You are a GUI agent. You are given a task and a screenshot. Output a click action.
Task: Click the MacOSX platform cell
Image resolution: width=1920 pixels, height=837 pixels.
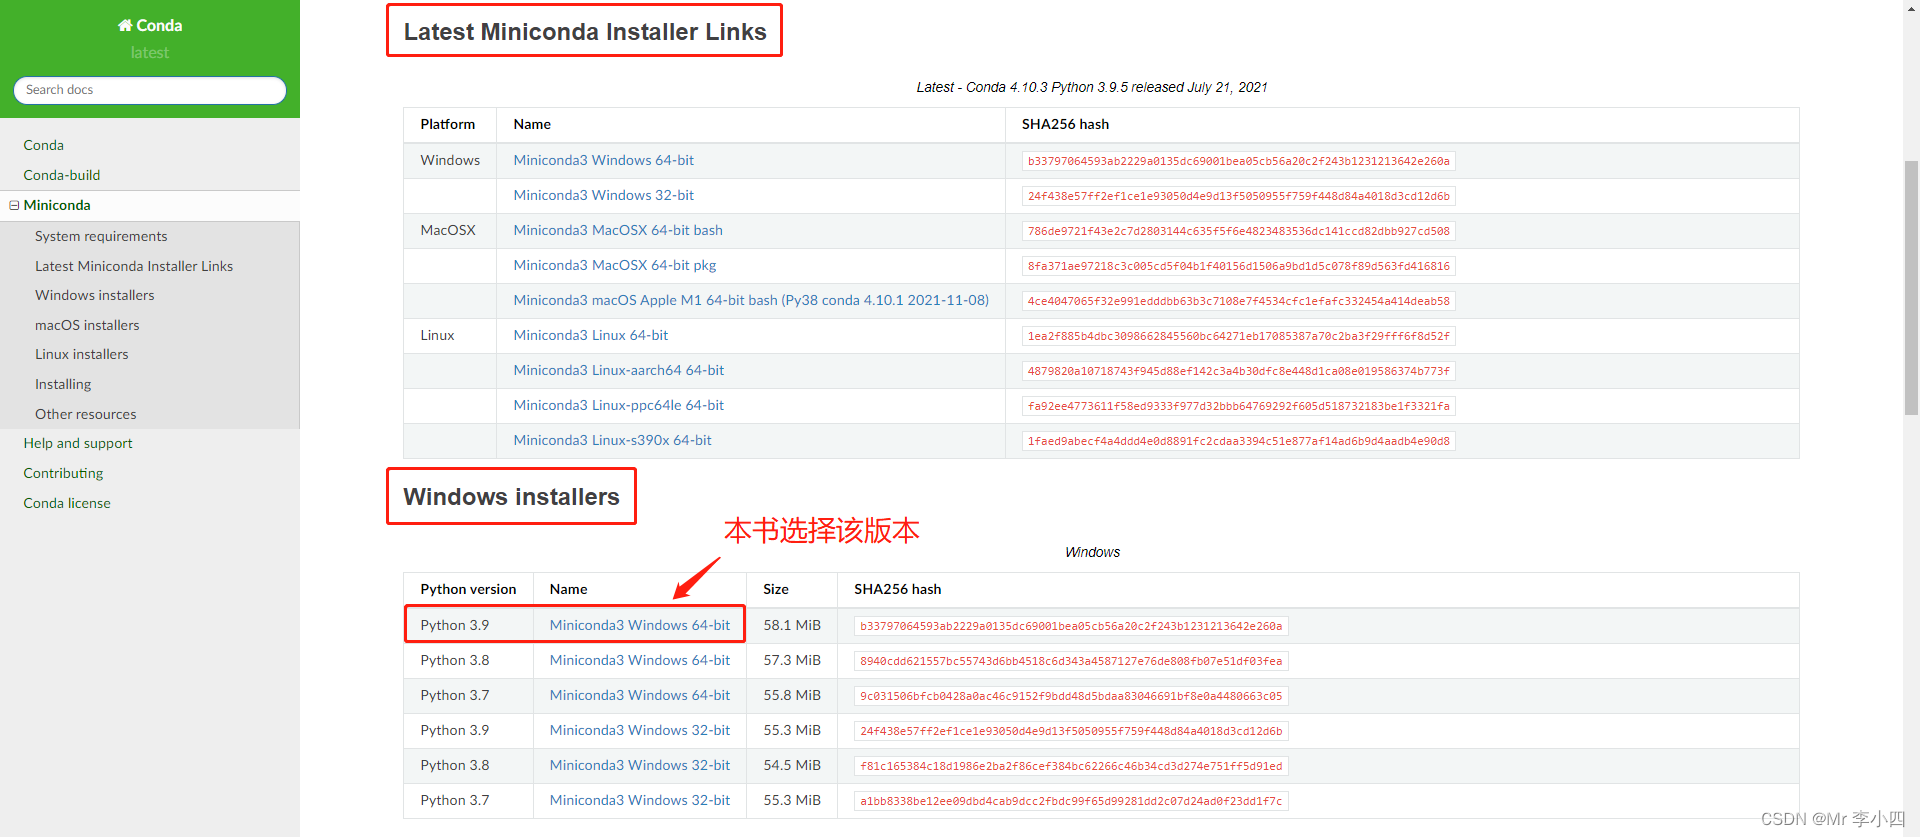tap(448, 230)
